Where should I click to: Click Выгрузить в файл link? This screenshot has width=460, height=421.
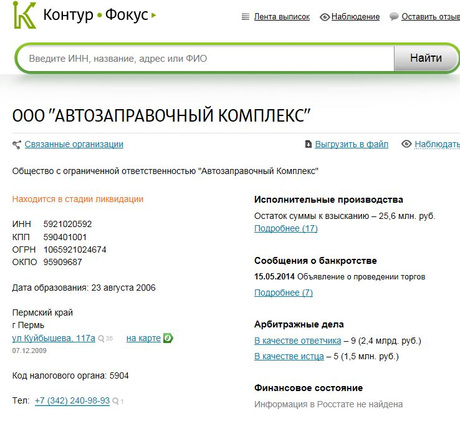[352, 144]
